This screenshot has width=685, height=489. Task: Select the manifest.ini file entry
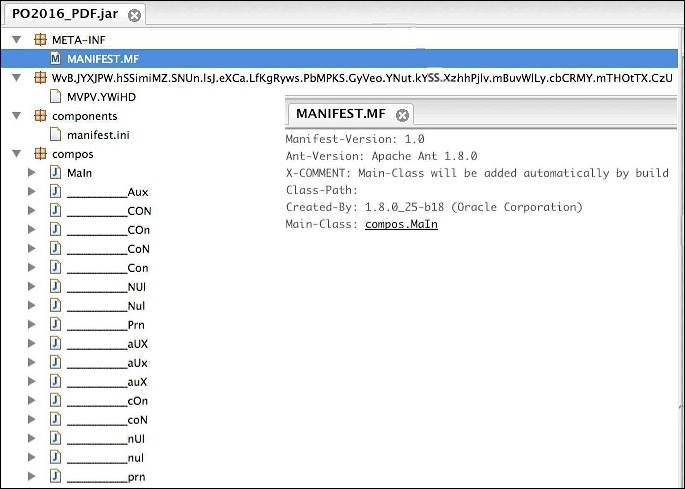pyautogui.click(x=98, y=135)
